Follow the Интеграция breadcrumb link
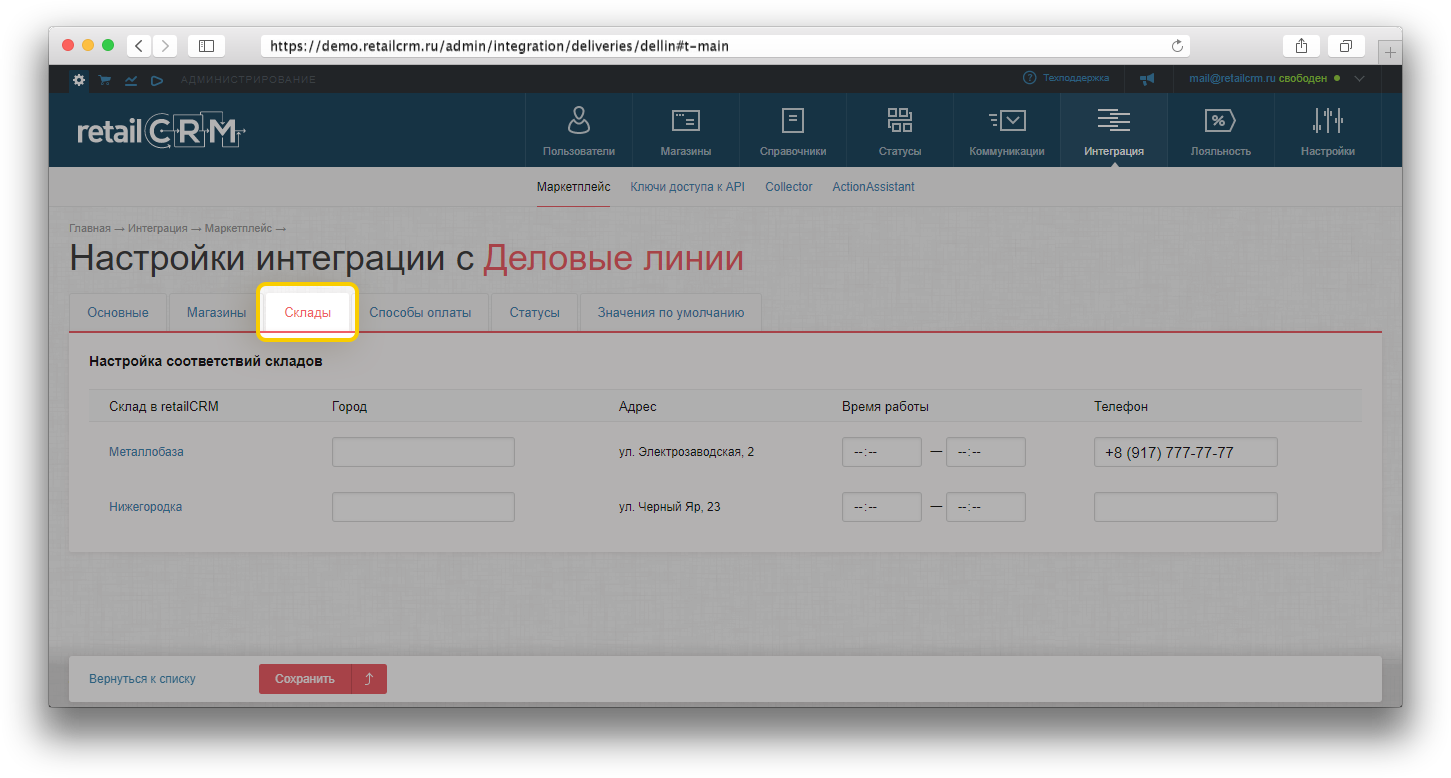 [x=158, y=228]
